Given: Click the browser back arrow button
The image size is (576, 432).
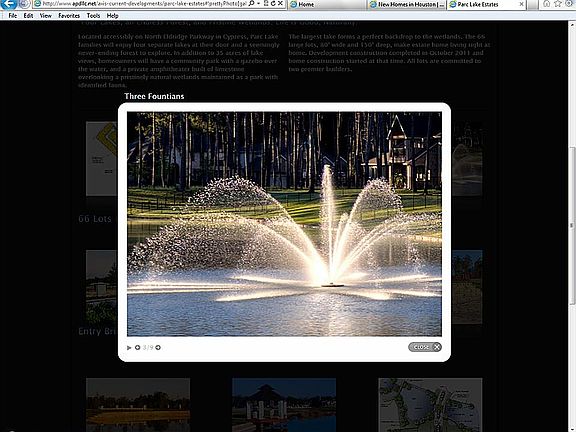Looking at the screenshot, I should point(9,4).
